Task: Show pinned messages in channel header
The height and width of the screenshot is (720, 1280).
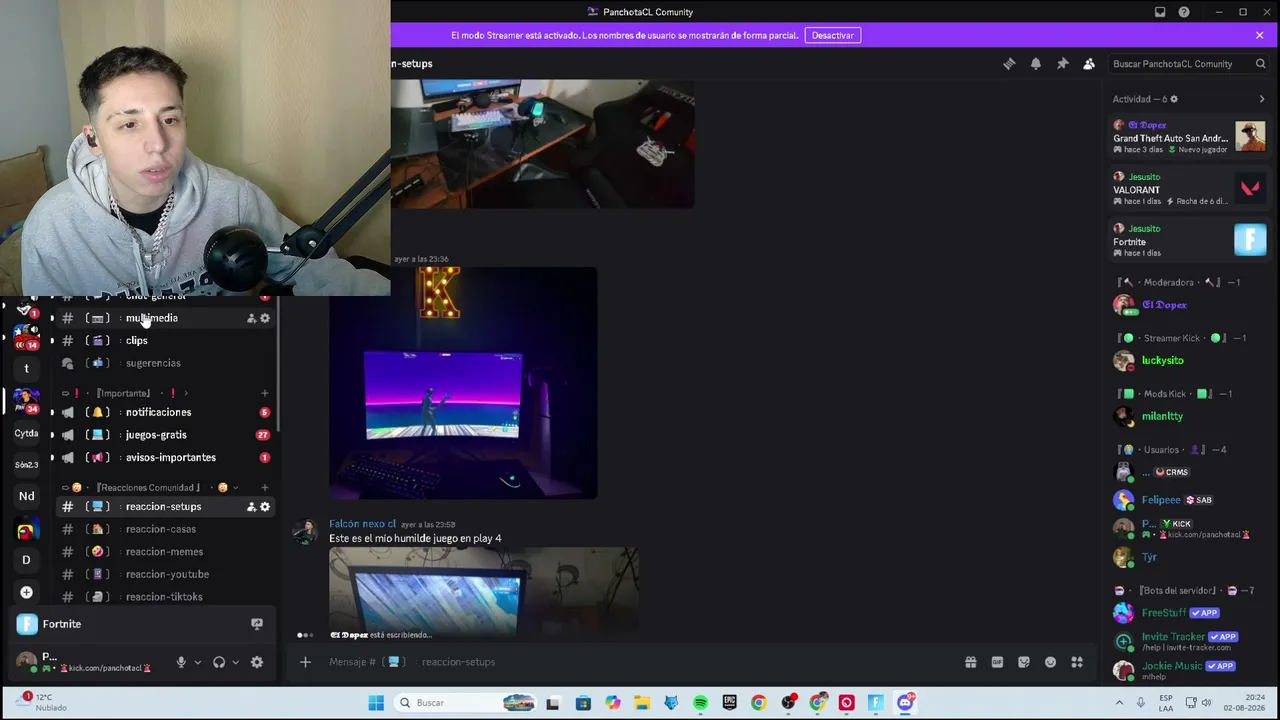Action: coord(1063,64)
